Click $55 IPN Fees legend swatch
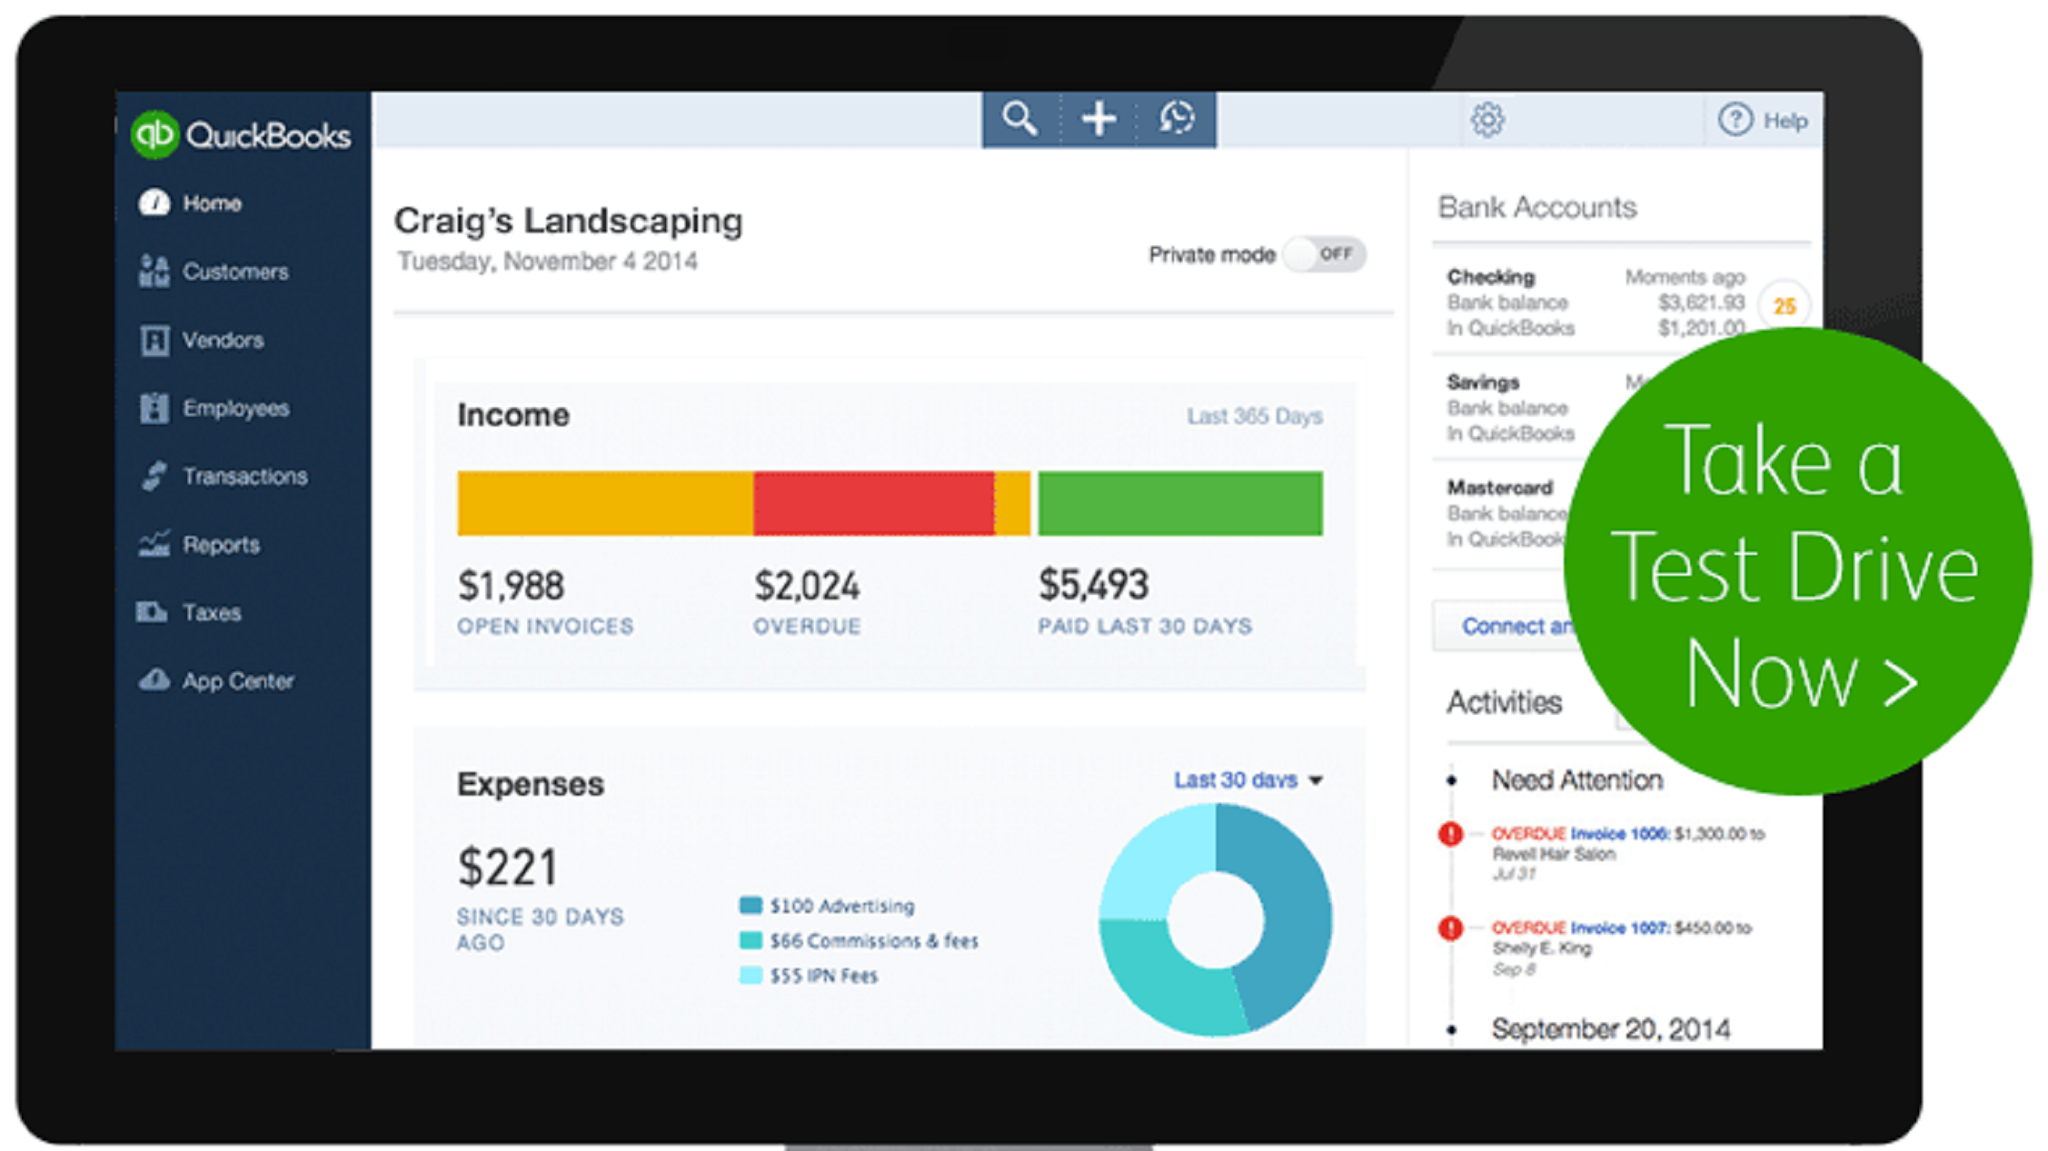The width and height of the screenshot is (2048, 1151). click(x=750, y=975)
